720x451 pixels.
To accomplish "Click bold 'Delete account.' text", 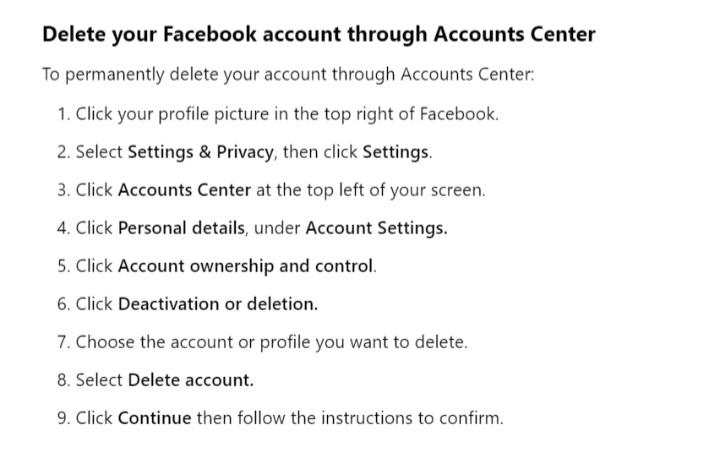I will coord(191,380).
